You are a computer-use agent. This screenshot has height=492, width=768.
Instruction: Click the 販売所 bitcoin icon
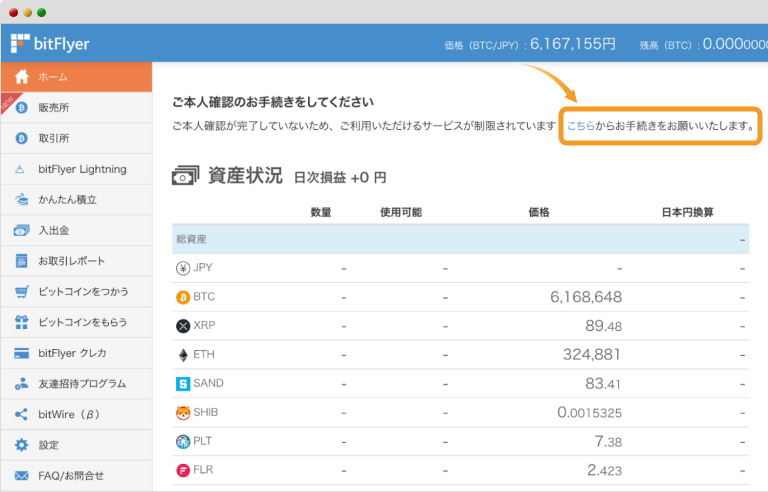point(22,108)
